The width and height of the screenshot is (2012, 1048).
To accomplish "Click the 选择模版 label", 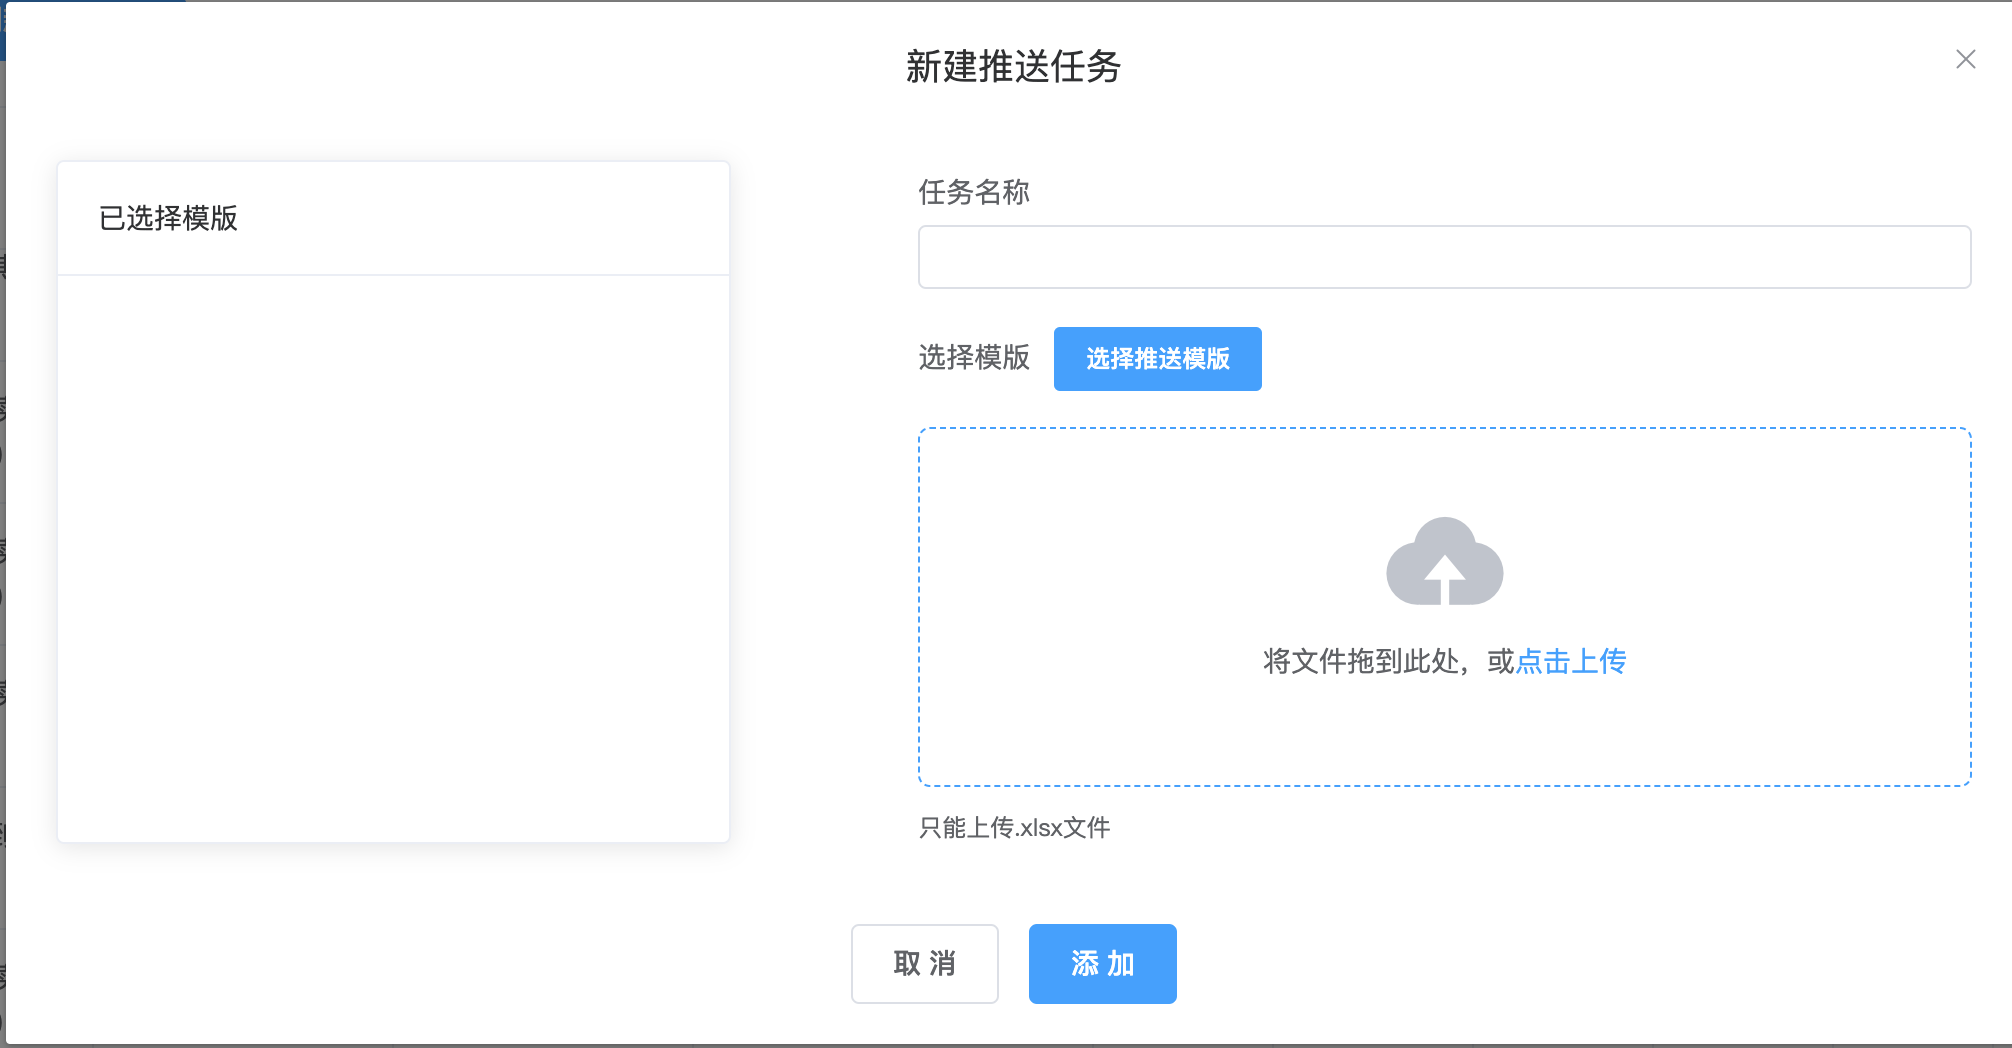I will pos(974,357).
